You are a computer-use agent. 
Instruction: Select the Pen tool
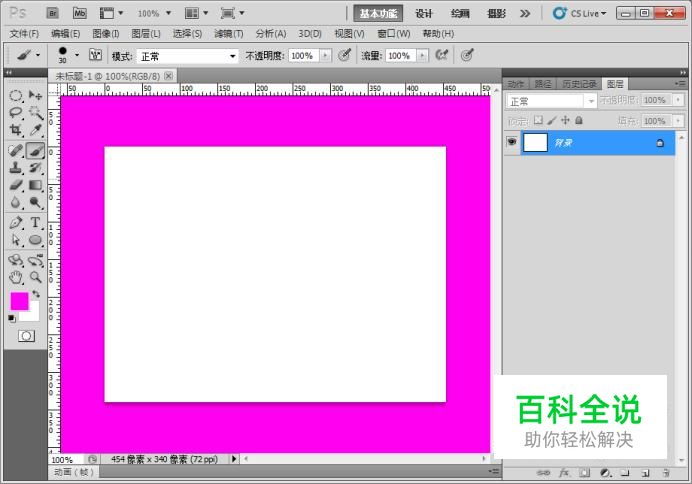click(x=15, y=223)
